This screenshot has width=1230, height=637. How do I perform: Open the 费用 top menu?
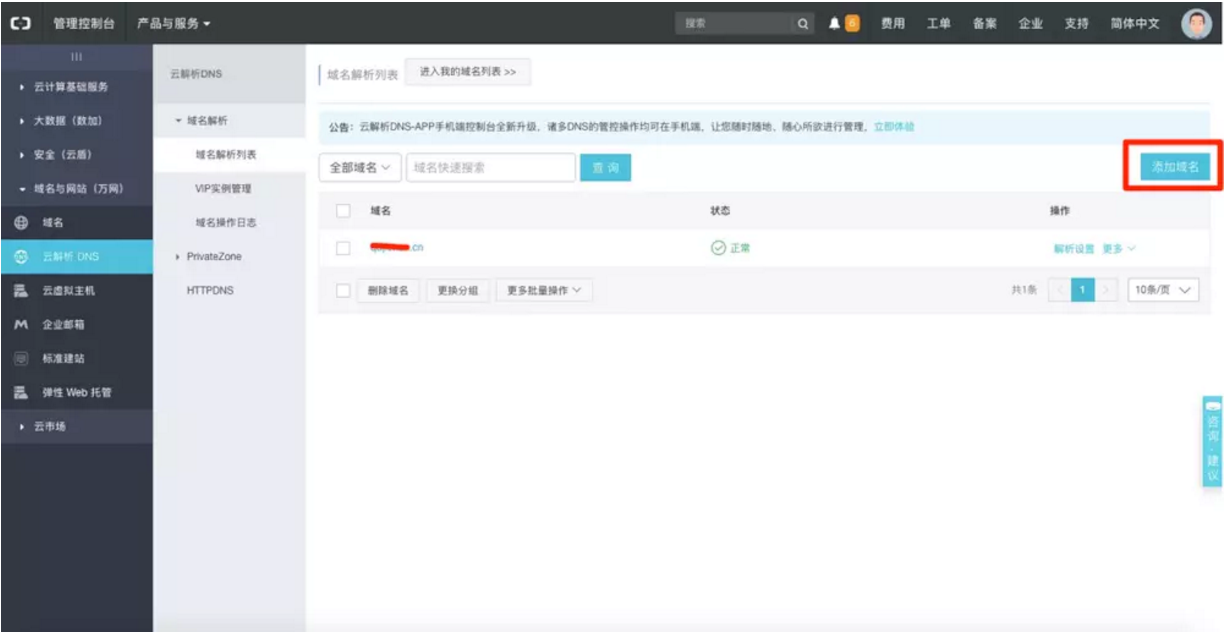click(893, 24)
